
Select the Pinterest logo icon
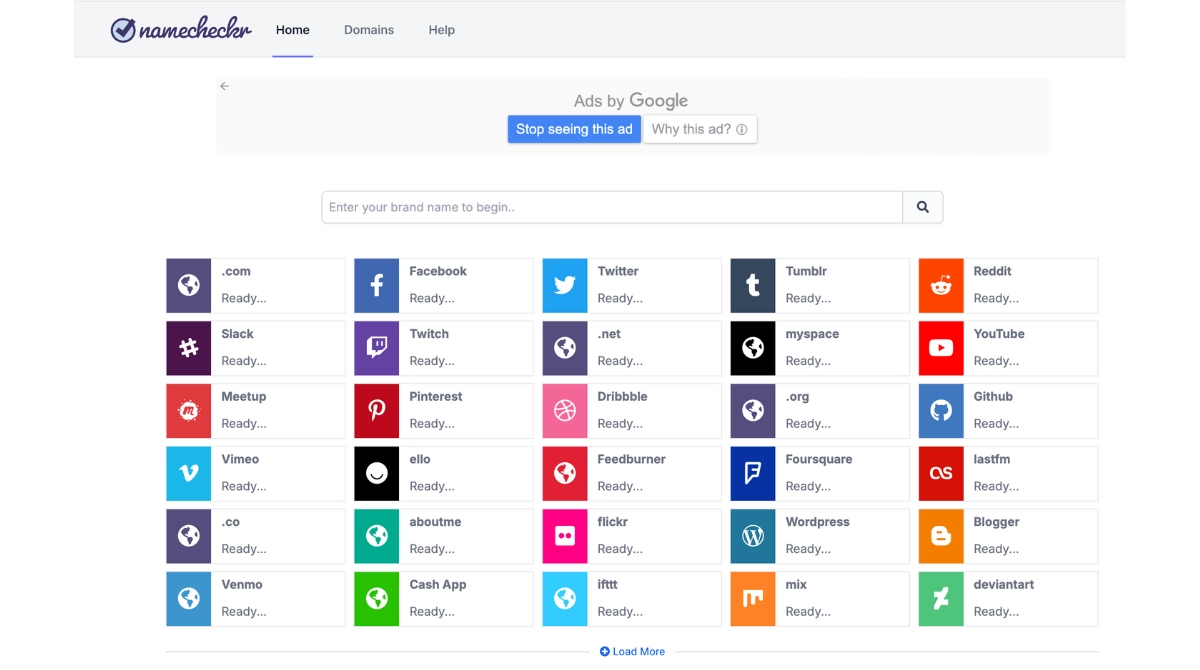377,411
